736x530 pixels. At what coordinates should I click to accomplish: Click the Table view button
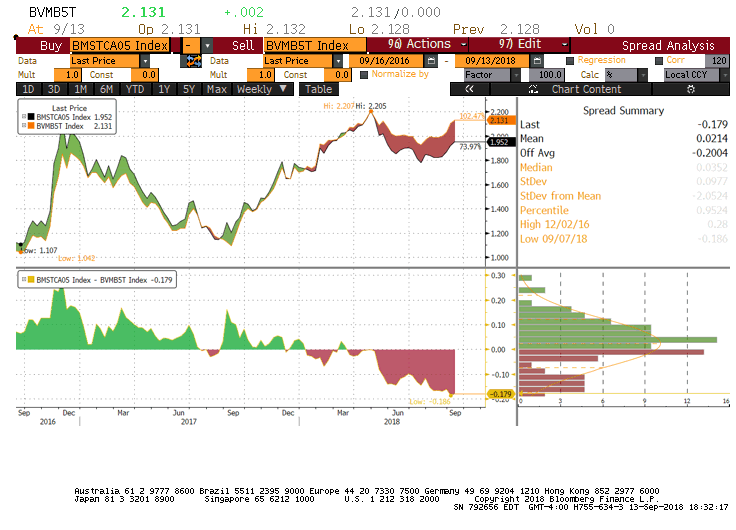(x=319, y=89)
